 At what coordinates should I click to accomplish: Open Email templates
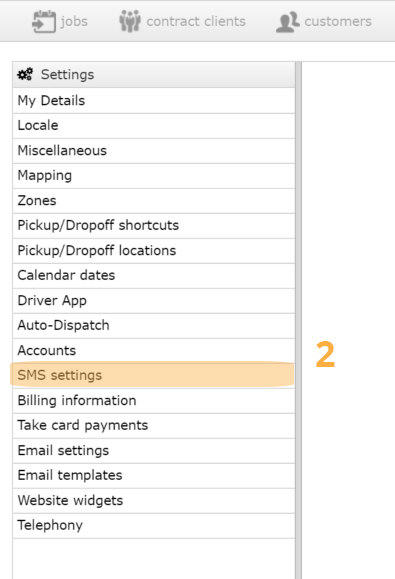(x=154, y=476)
